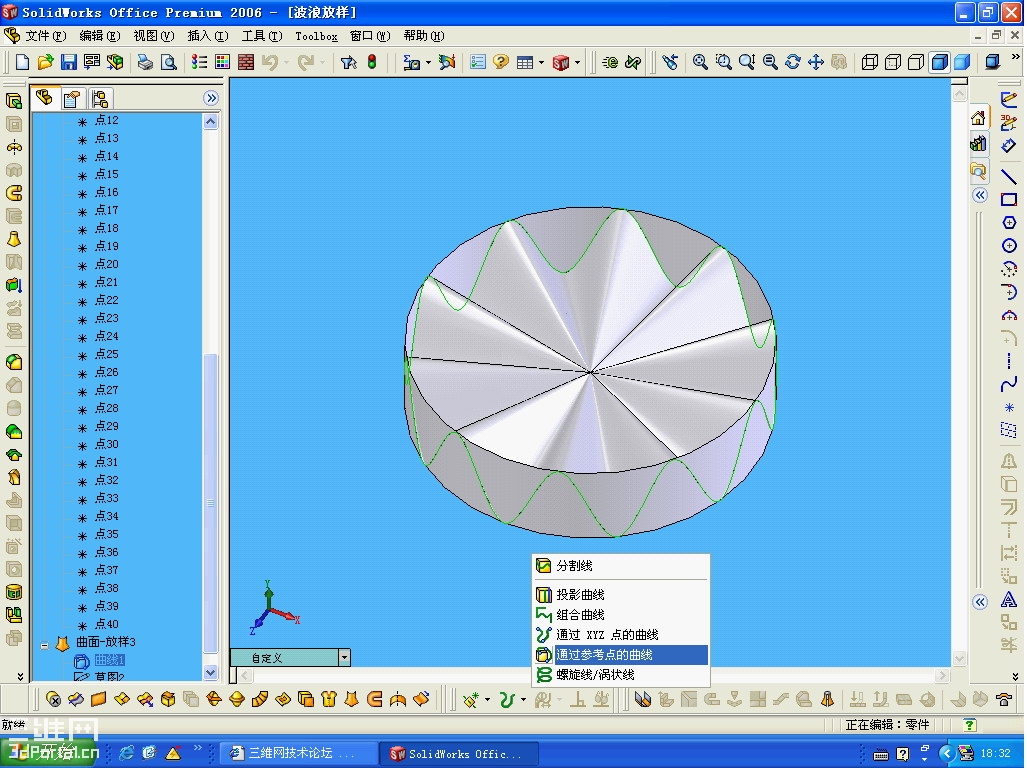Save the part using the Save icon
Viewport: 1027px width, 768px height.
click(x=68, y=62)
